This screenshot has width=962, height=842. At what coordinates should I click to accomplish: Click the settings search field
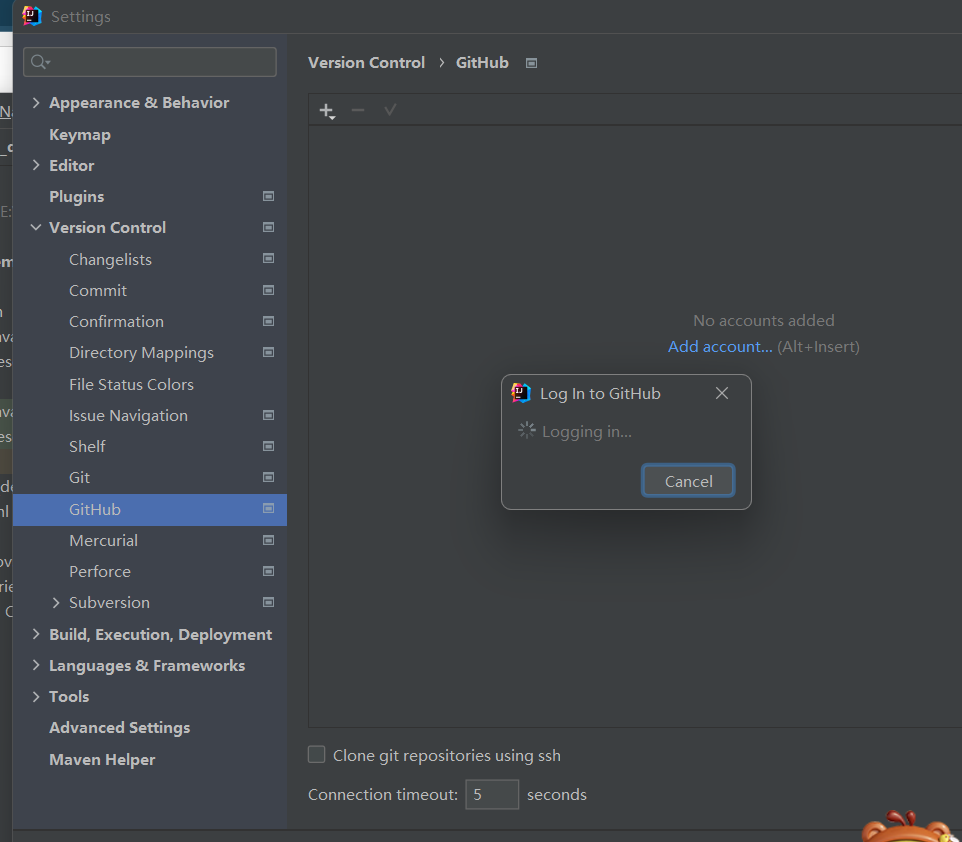pyautogui.click(x=150, y=62)
